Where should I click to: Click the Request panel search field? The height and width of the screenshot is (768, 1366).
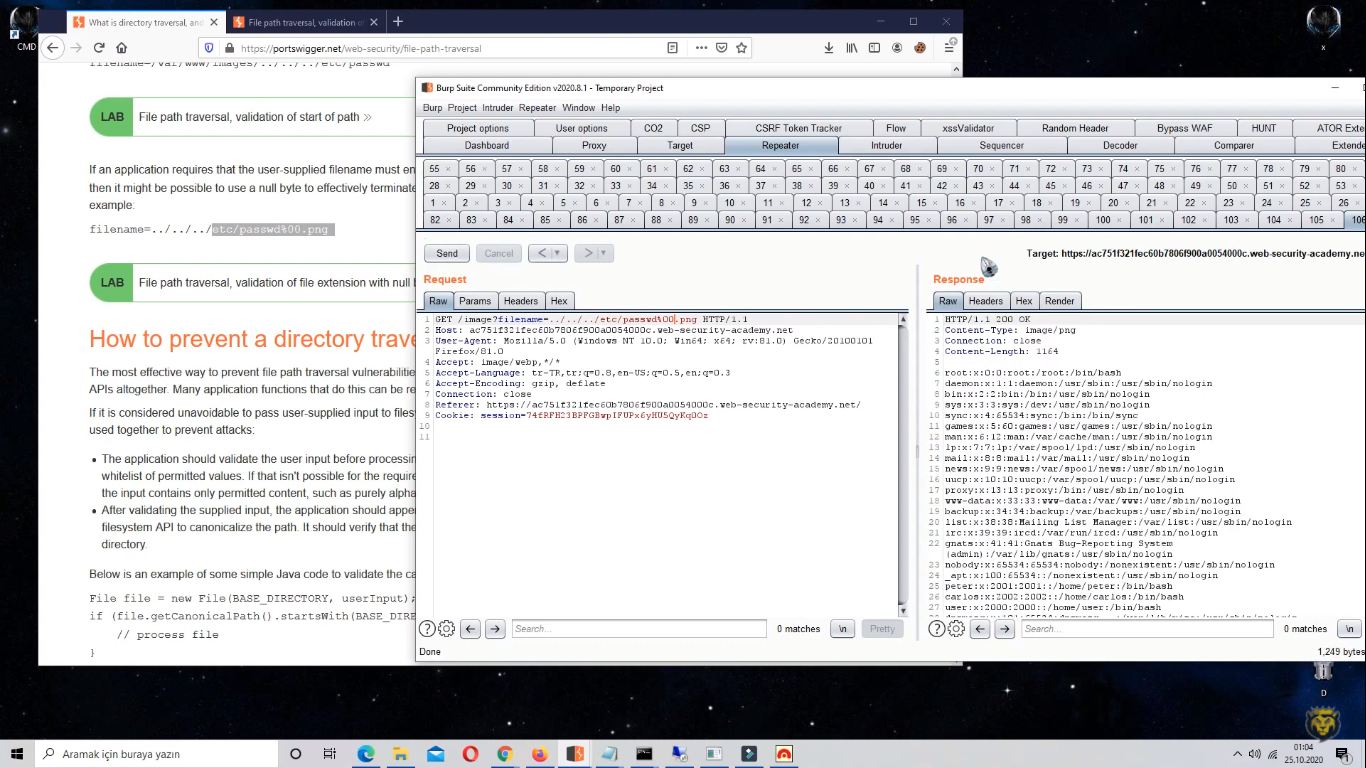(x=639, y=629)
